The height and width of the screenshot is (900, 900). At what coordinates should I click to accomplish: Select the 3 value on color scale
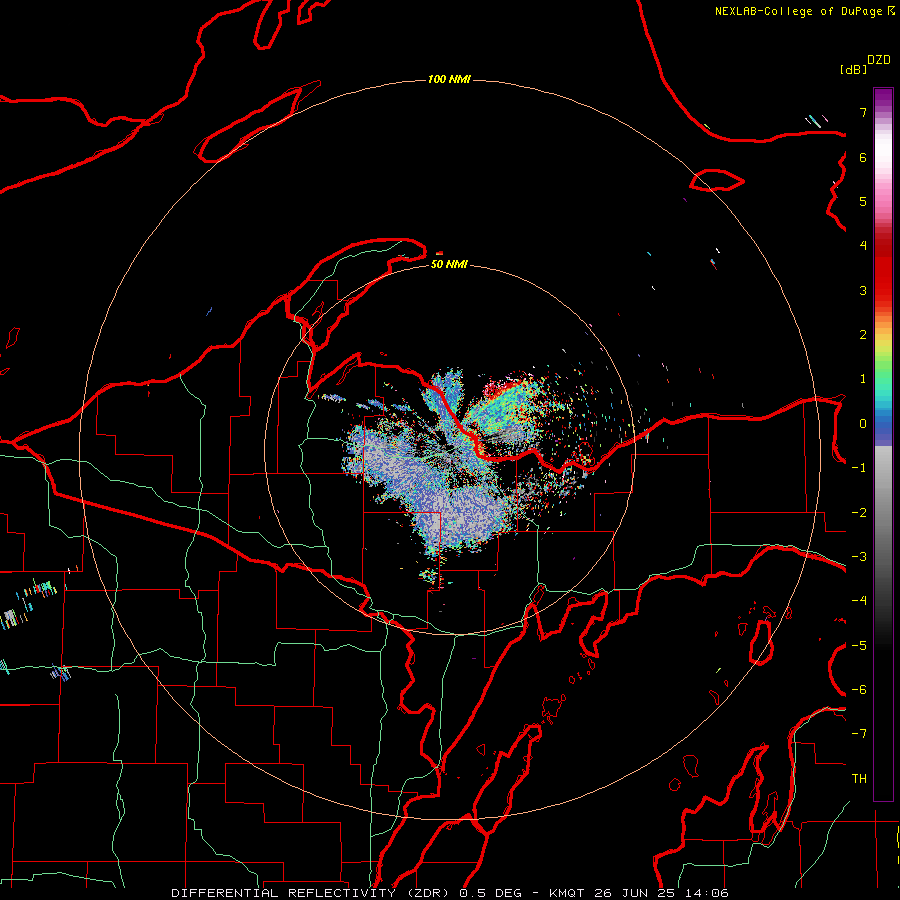pos(863,290)
